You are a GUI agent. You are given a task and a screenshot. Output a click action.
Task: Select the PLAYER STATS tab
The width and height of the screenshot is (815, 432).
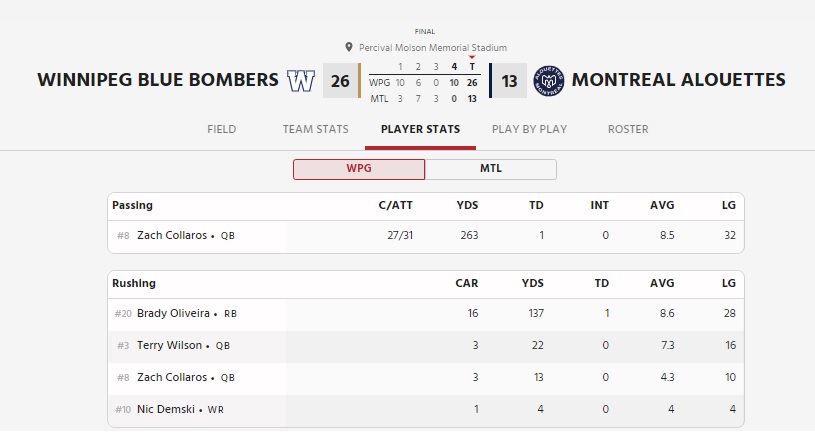(x=420, y=129)
